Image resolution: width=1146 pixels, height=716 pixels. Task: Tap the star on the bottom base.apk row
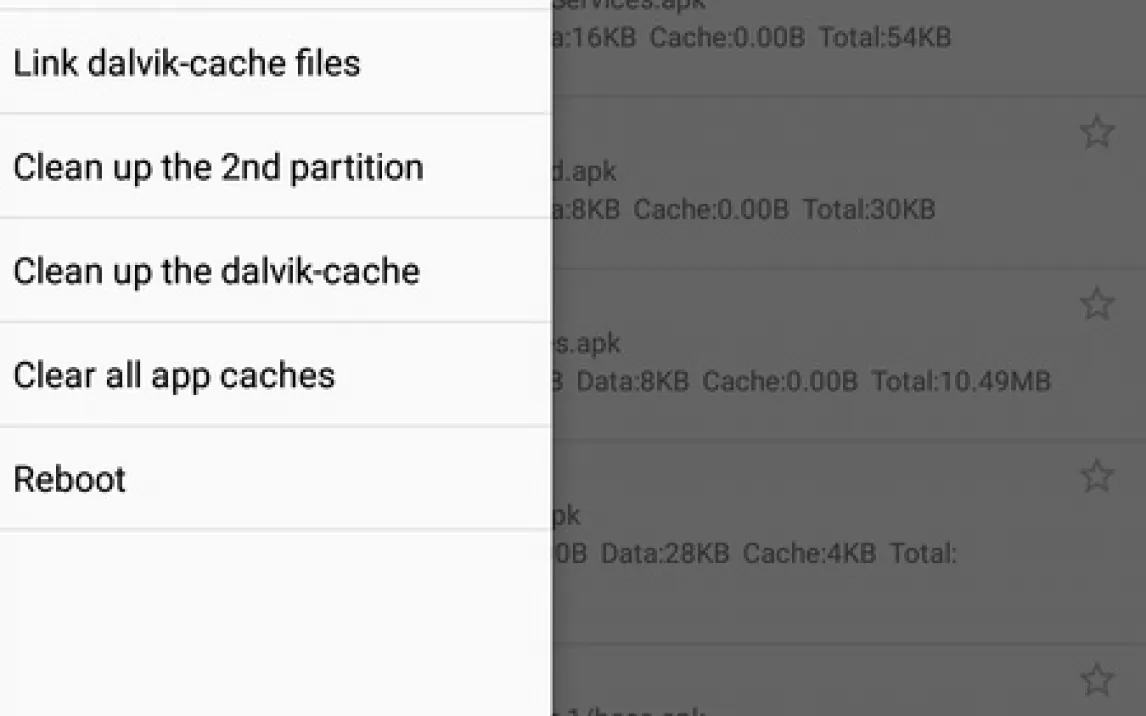point(1097,680)
